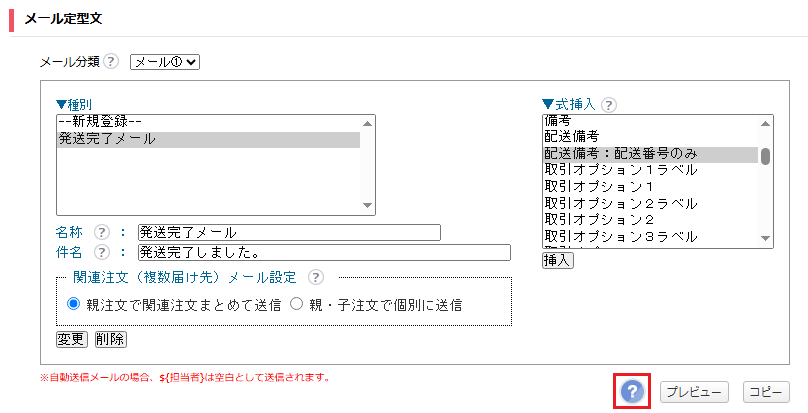Select --新規登録-- in 種別 list
Screen dimensions: 808x413
click(208, 122)
